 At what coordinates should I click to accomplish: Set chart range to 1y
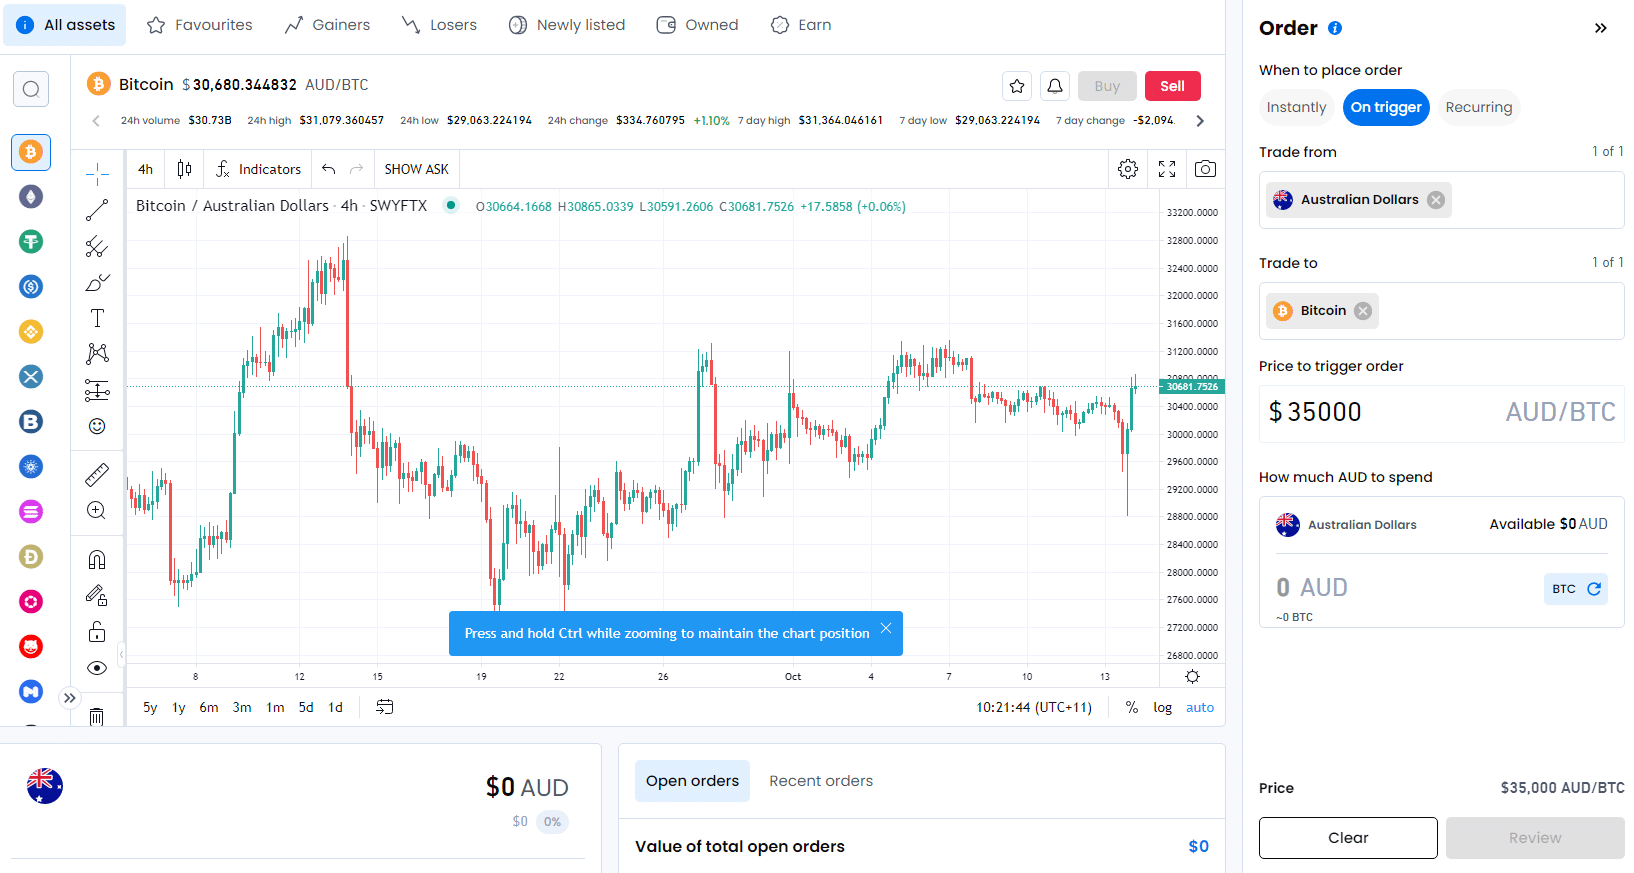coord(179,707)
